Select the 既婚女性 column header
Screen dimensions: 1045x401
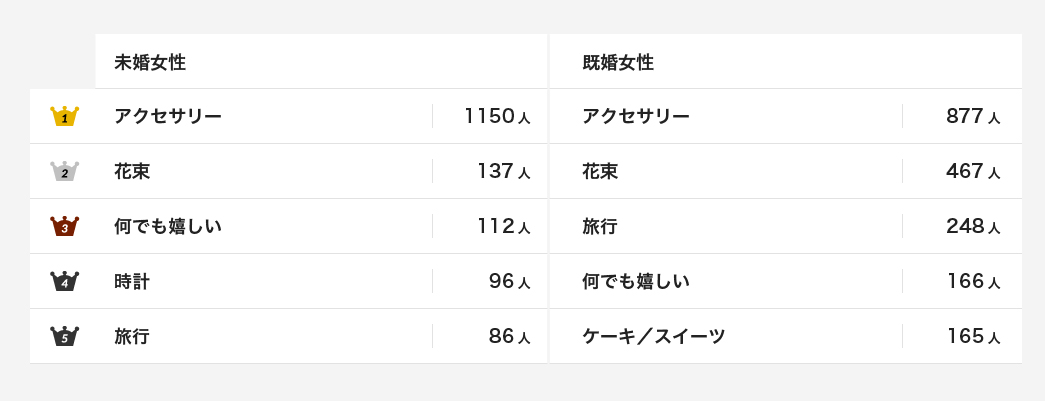click(618, 63)
